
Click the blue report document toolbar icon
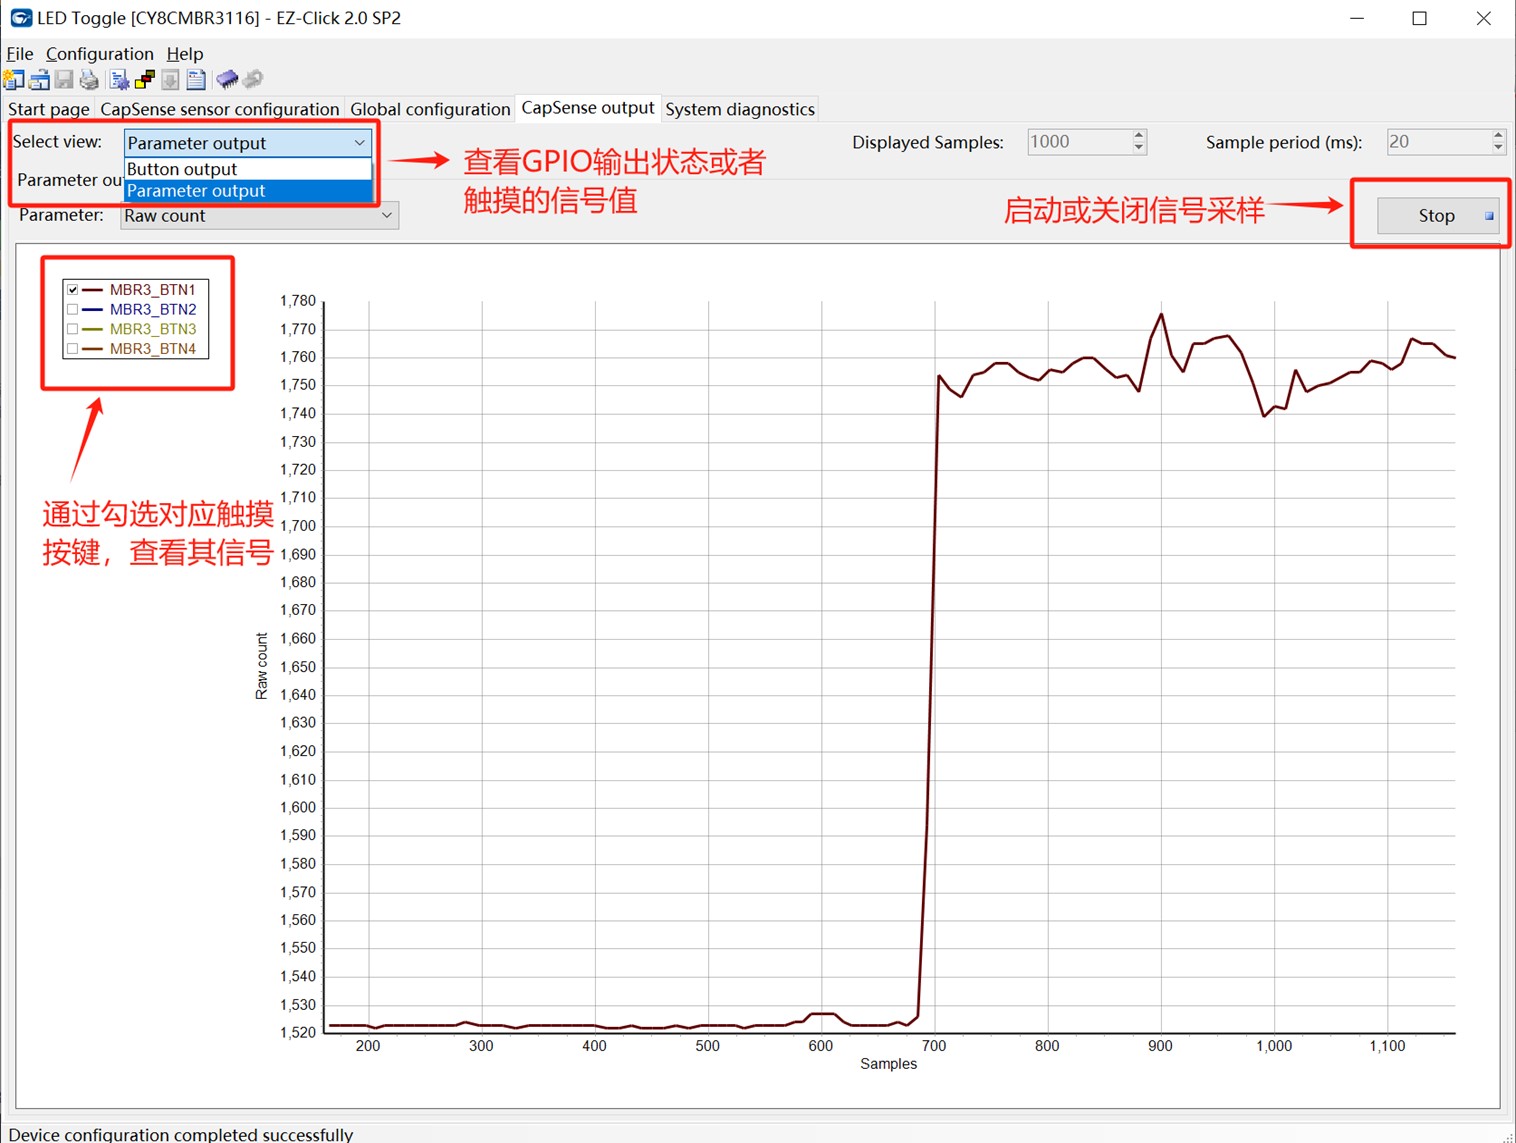(196, 80)
